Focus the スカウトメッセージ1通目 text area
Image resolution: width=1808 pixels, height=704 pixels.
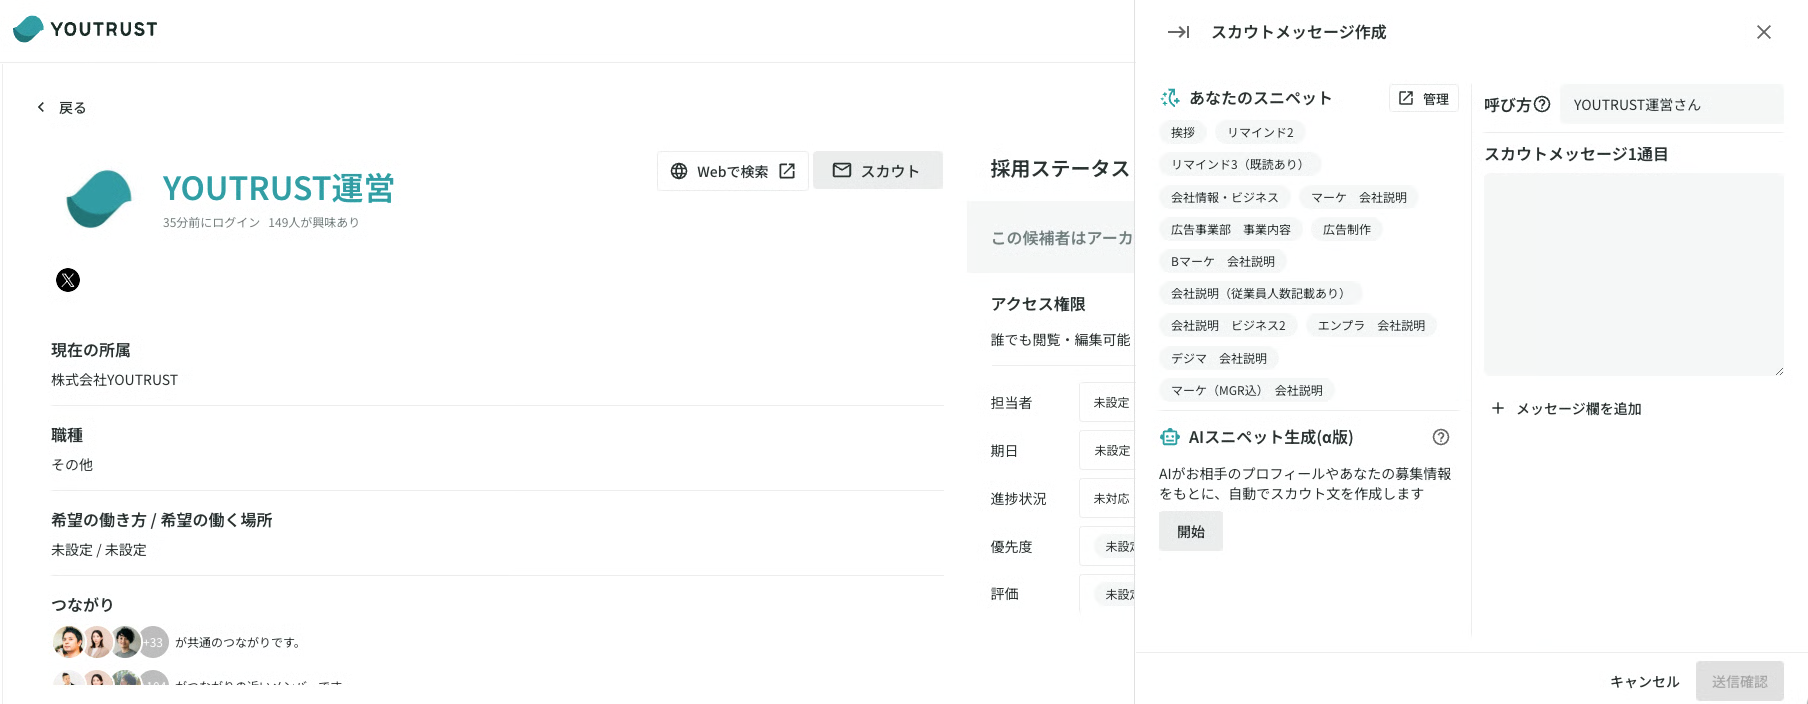click(1634, 275)
